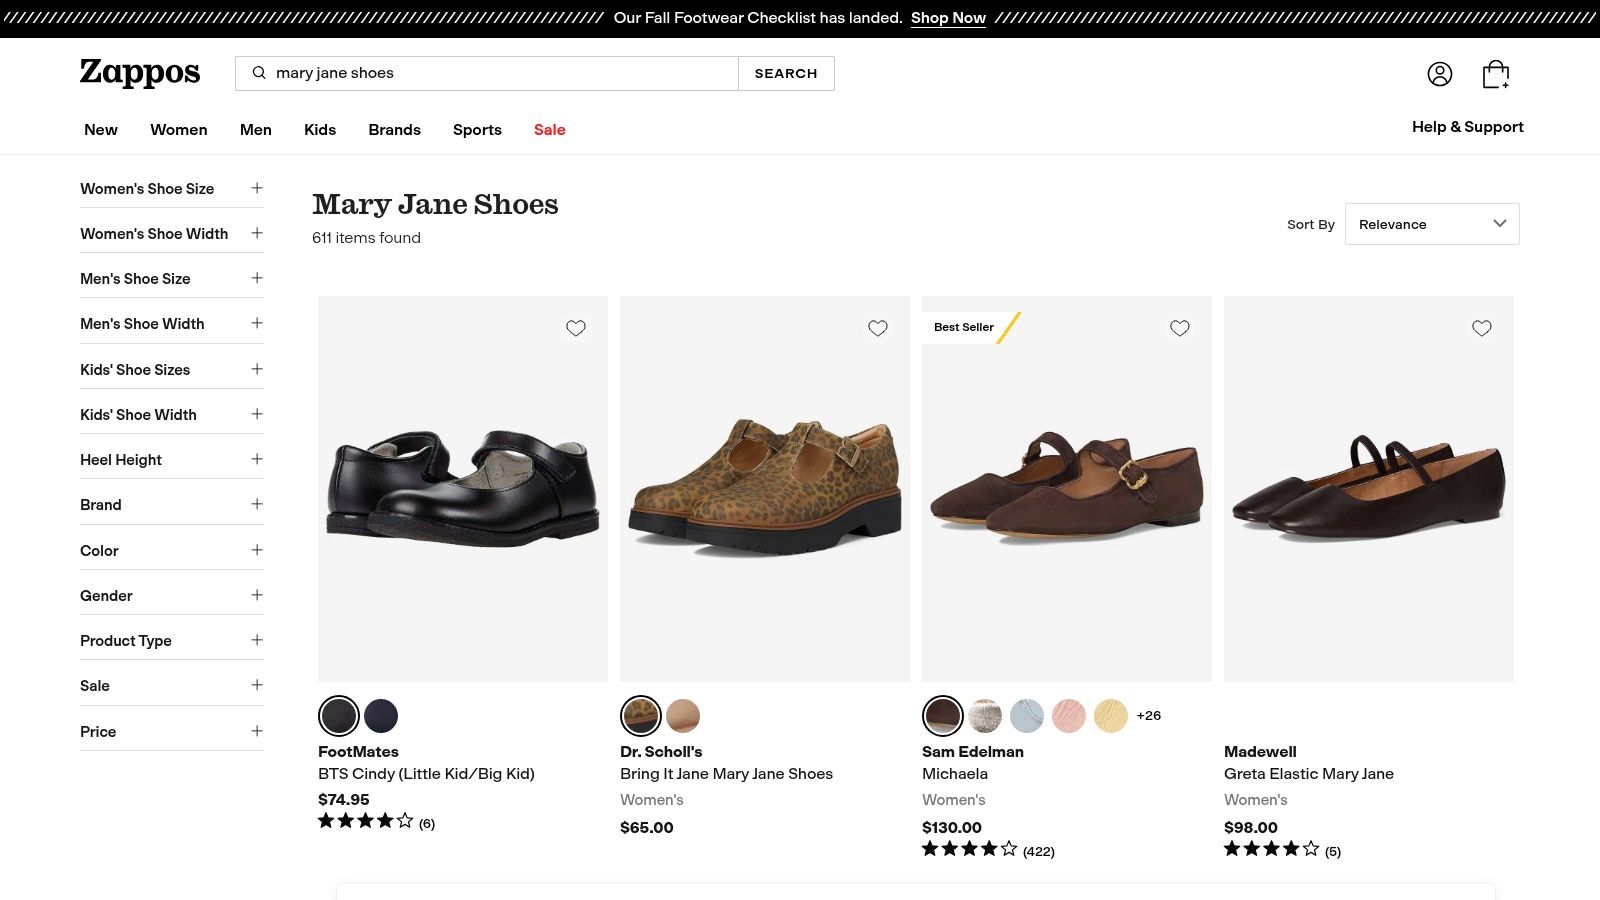Follow the Shop Now banner link
1600x900 pixels.
pos(948,18)
